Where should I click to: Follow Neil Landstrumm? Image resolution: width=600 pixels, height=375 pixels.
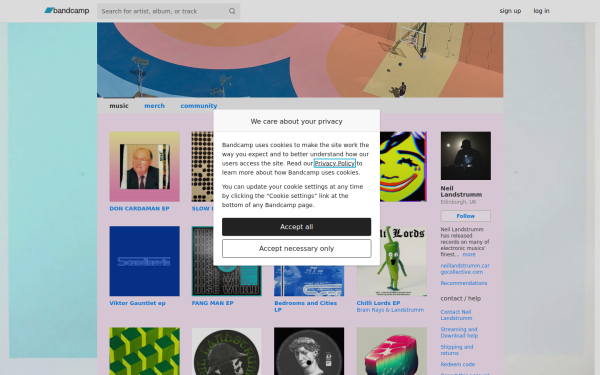tap(465, 216)
